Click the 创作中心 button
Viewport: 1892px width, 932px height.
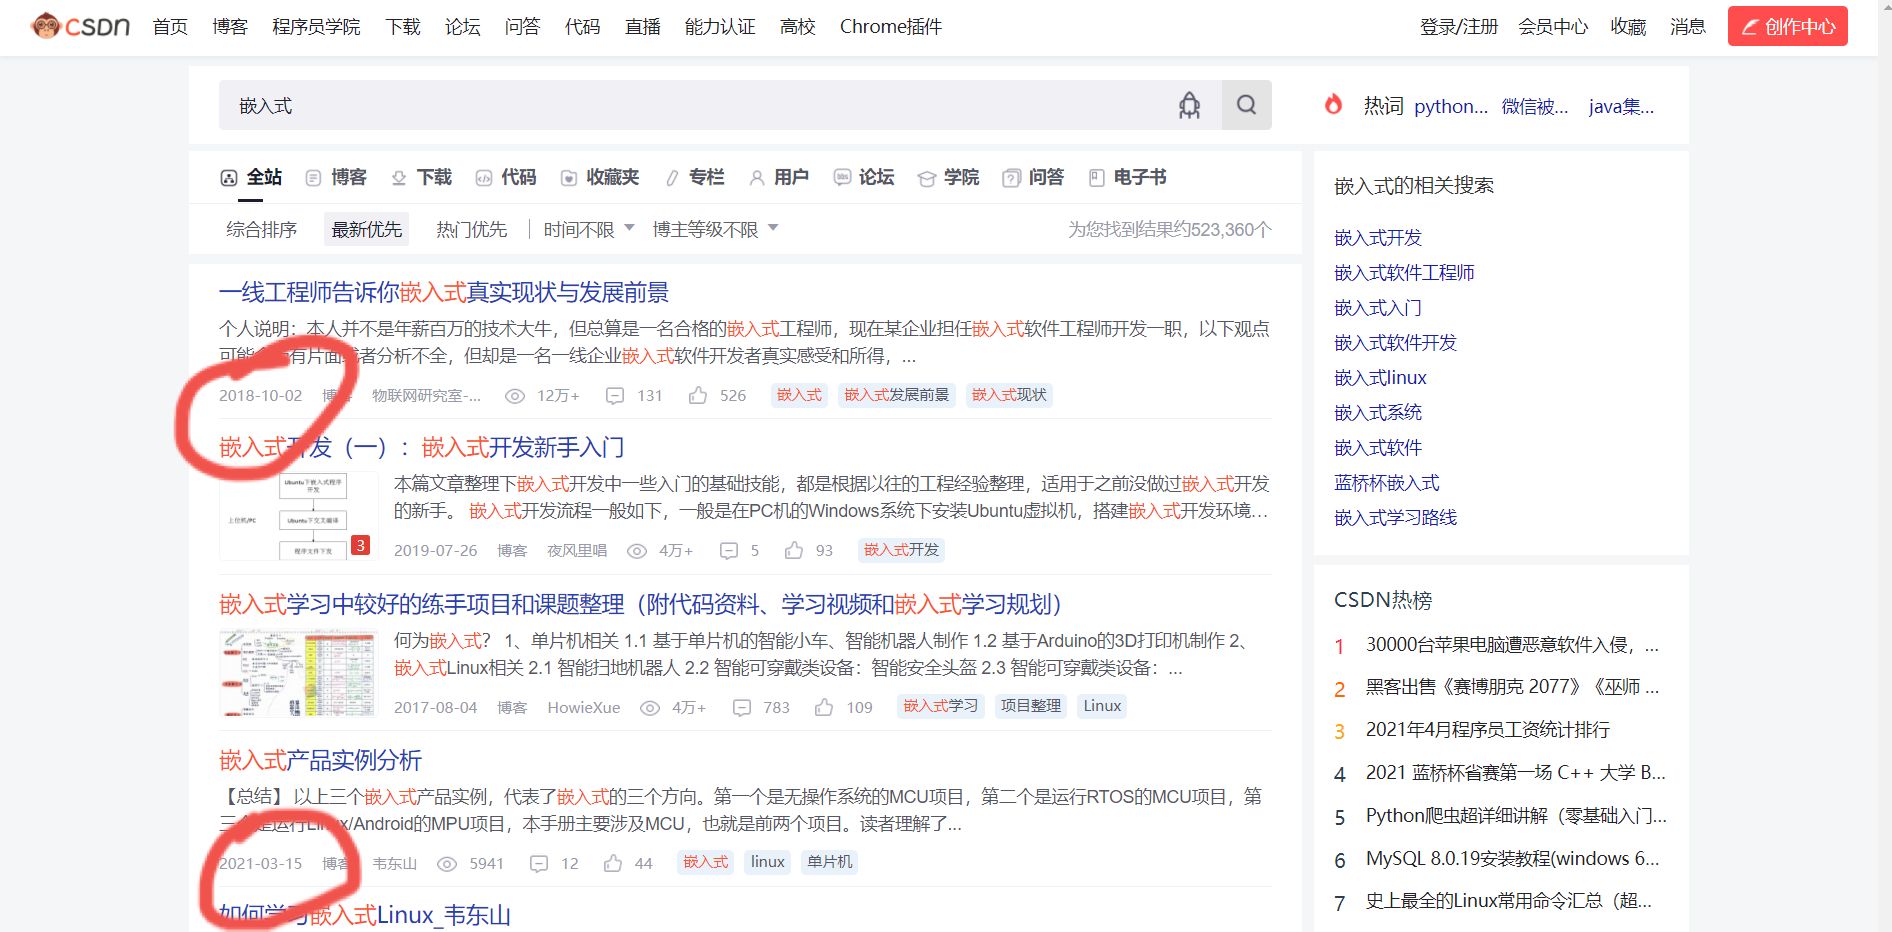(1788, 27)
